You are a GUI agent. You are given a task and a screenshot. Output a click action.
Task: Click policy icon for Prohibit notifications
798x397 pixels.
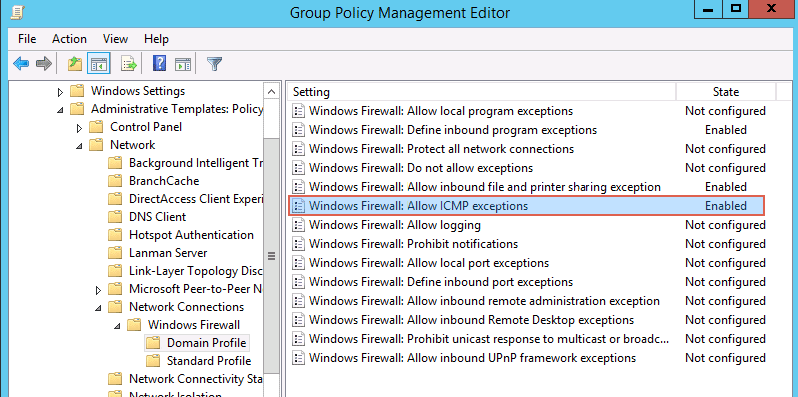[298, 244]
